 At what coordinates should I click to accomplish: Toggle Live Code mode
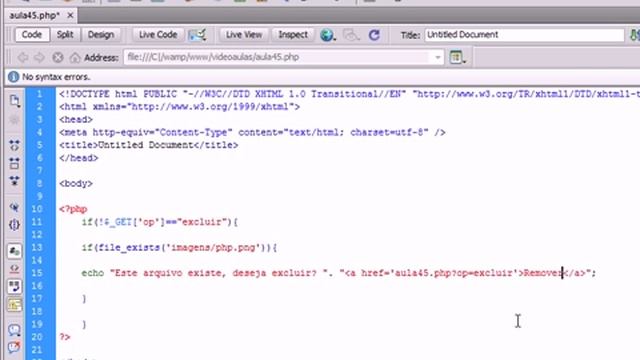[x=158, y=35]
